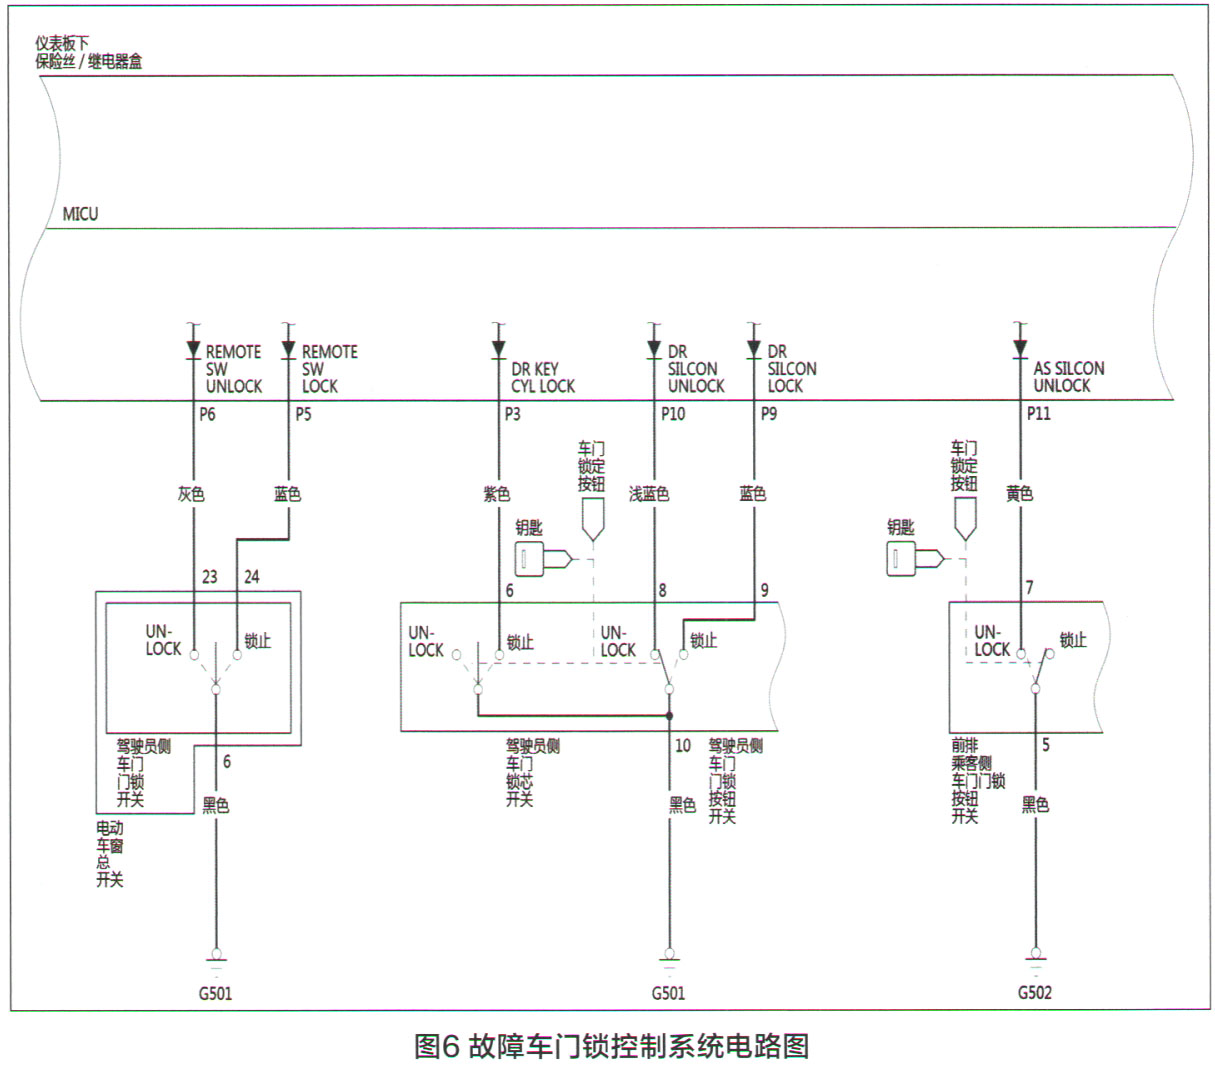Click the 仪表板下保险丝/继电器盒 header text
Screen dimensions: 1215x1075
tap(88, 52)
